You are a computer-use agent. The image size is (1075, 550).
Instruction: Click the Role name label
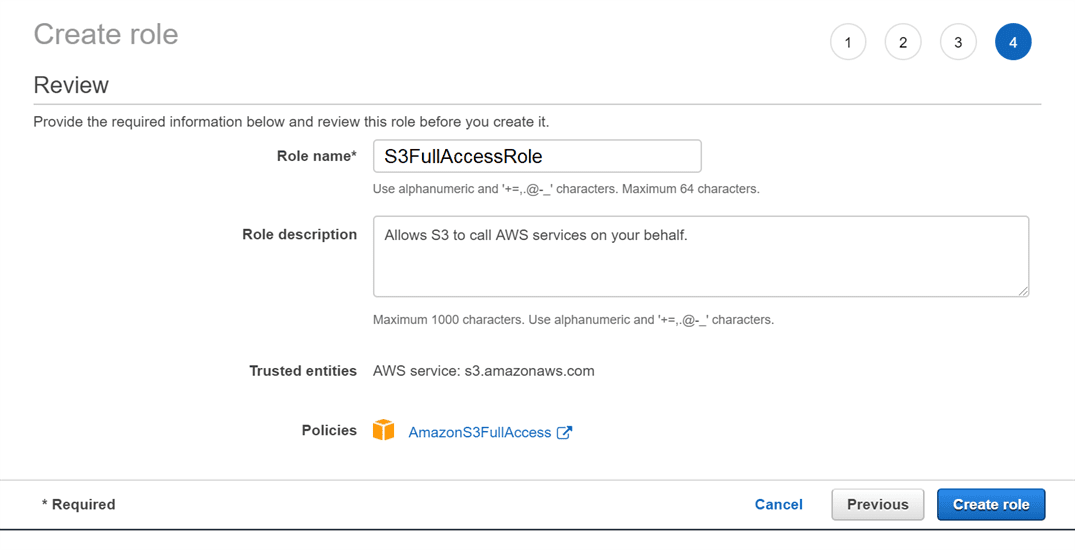click(316, 156)
